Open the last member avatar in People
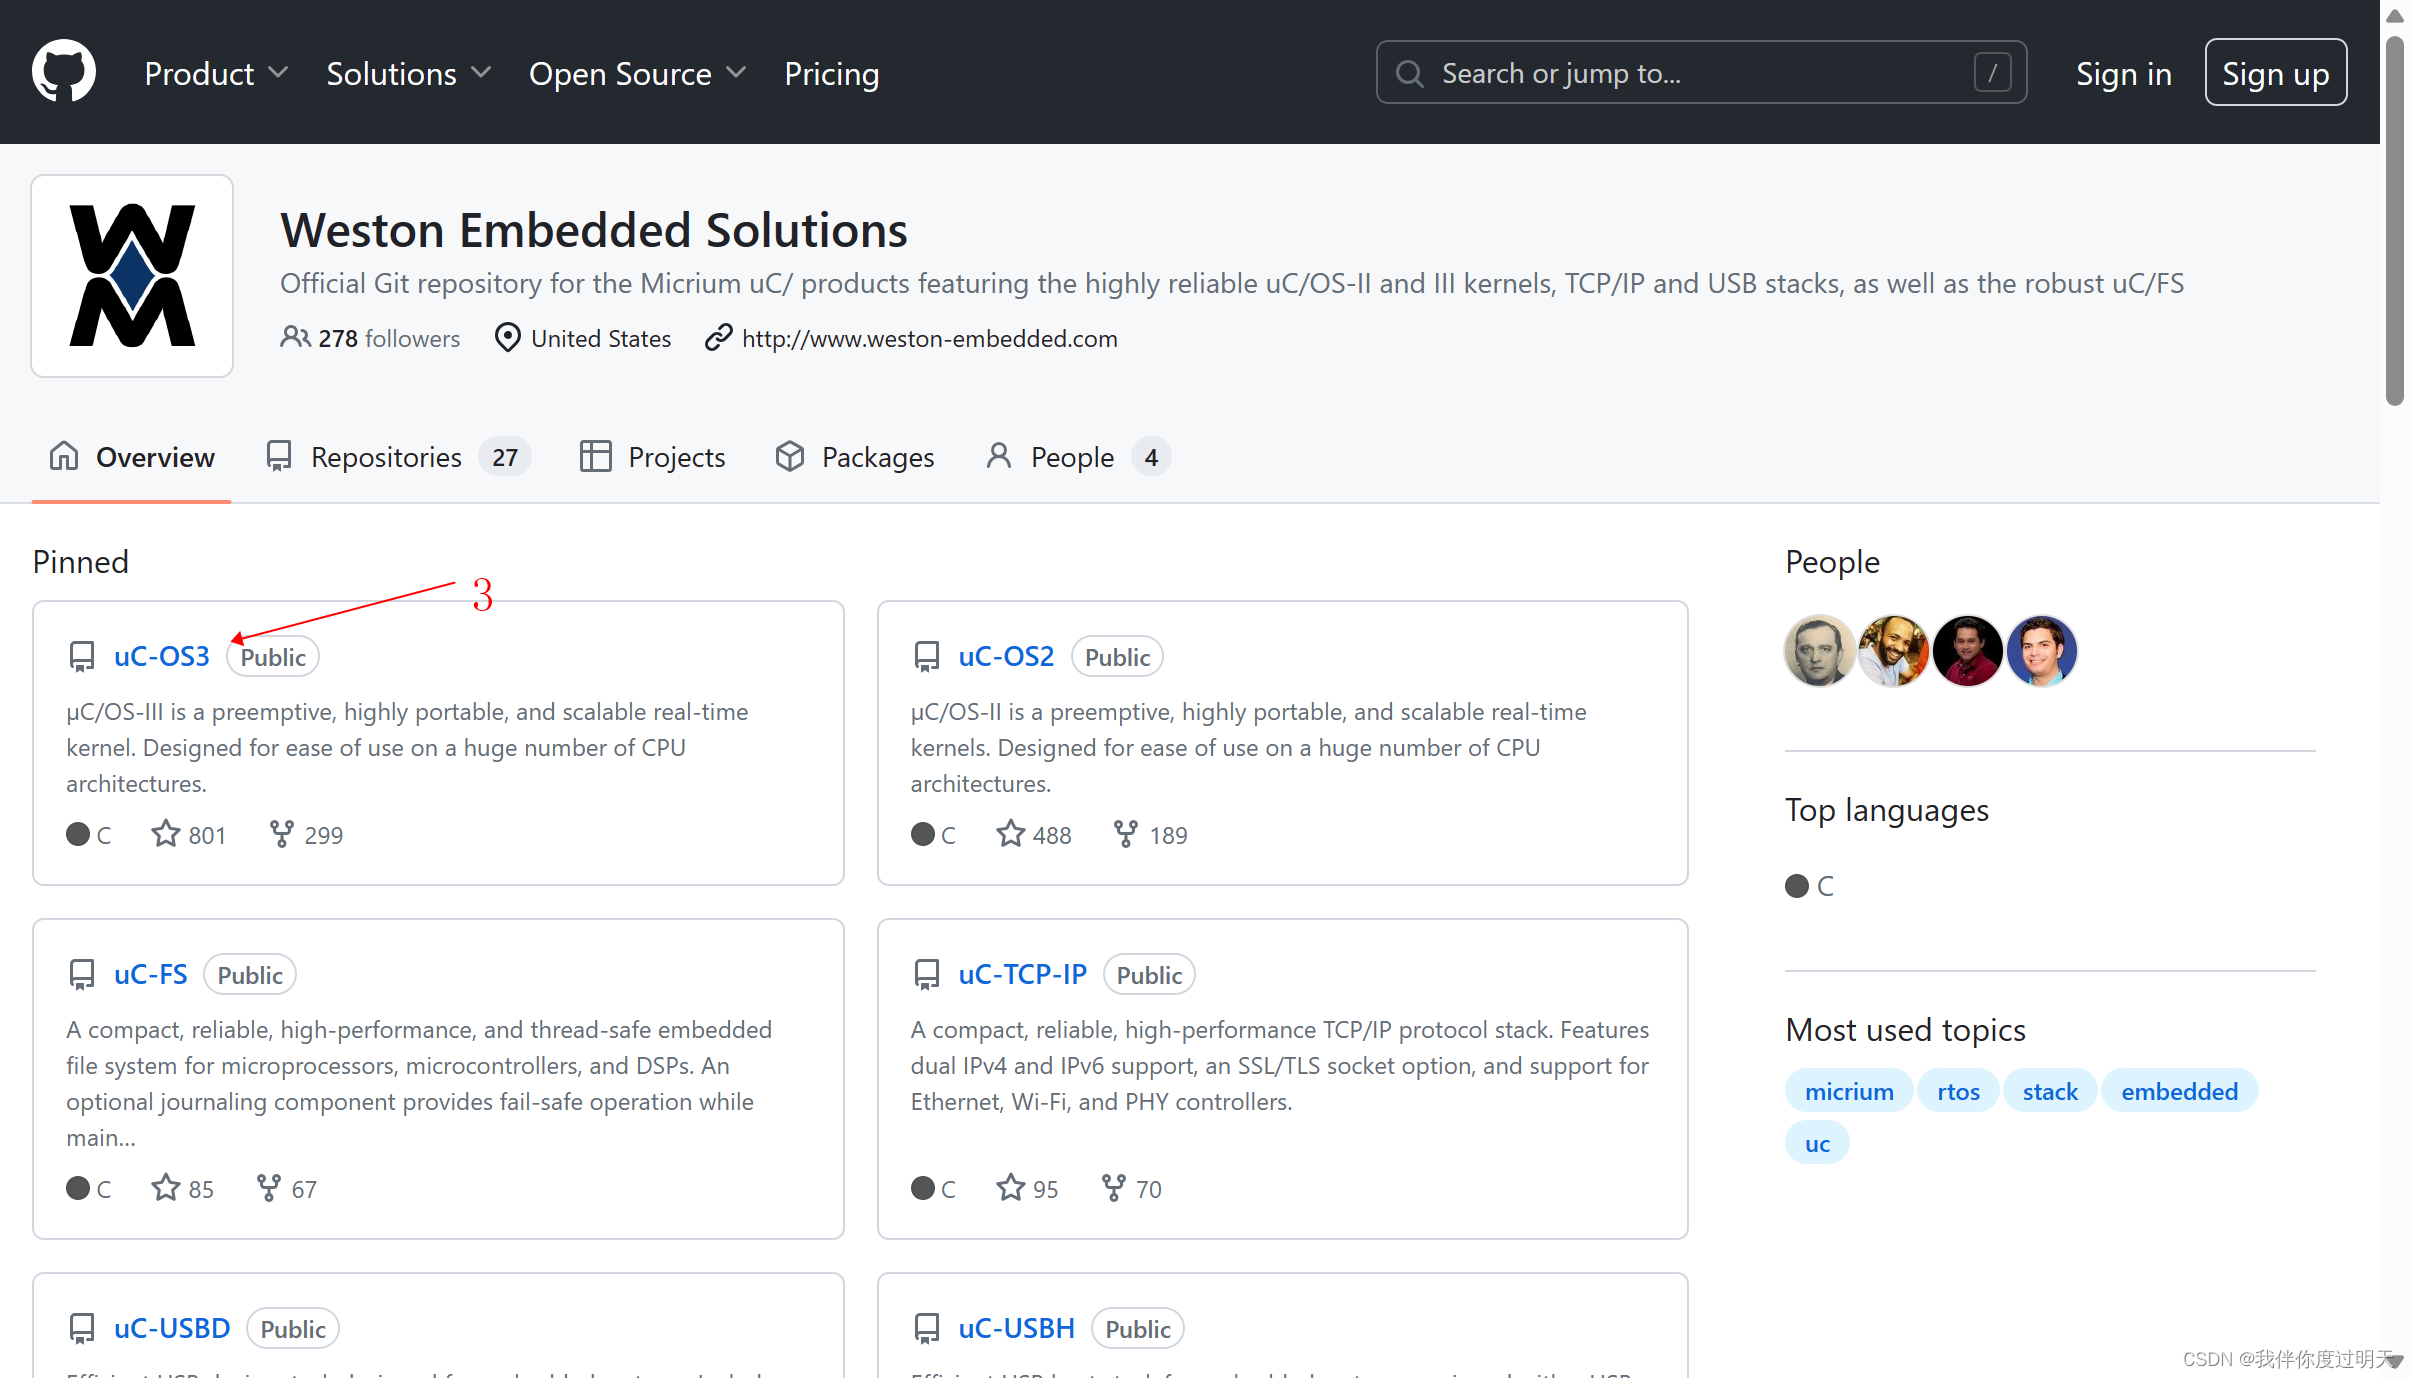The width and height of the screenshot is (2410, 1378). [x=2041, y=651]
